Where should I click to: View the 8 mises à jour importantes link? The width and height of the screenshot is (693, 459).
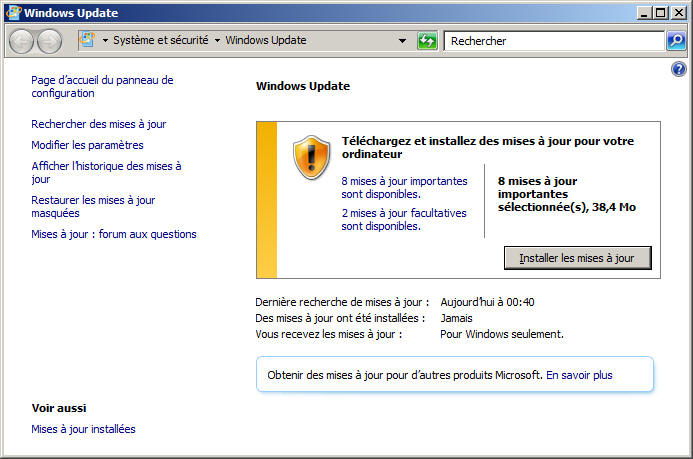pos(404,187)
